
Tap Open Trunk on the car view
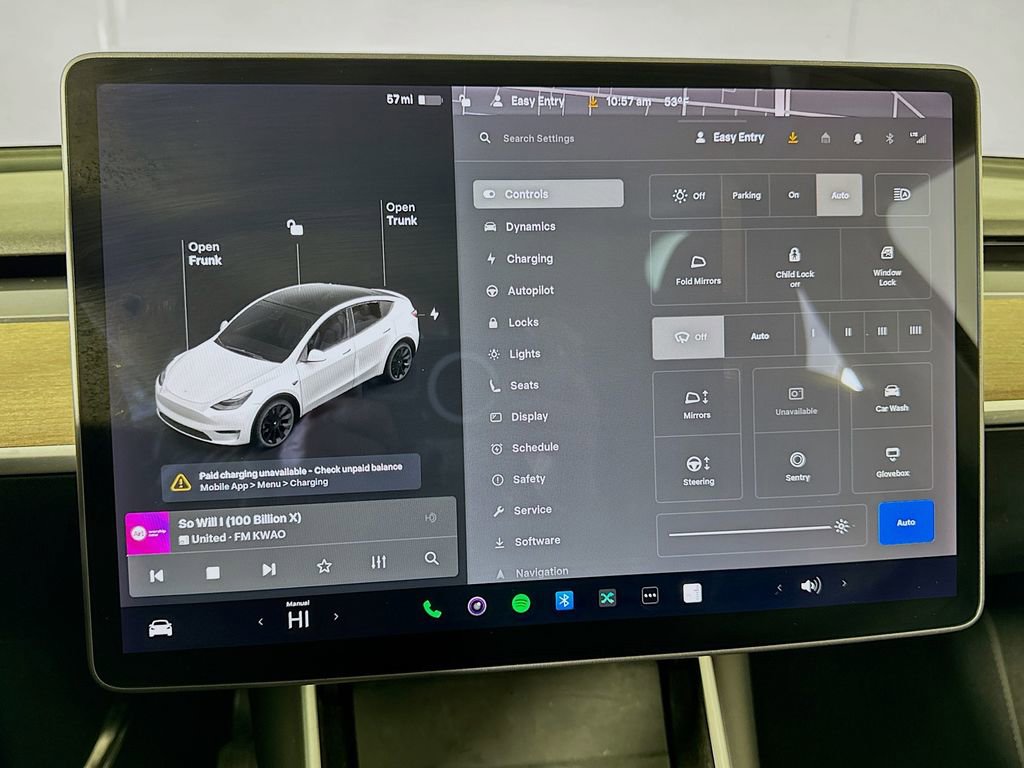399,212
